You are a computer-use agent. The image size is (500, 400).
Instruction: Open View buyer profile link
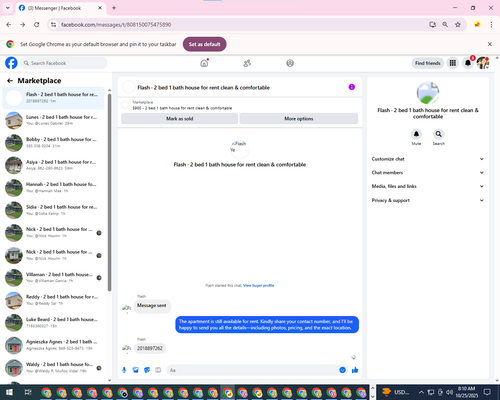pyautogui.click(x=259, y=285)
